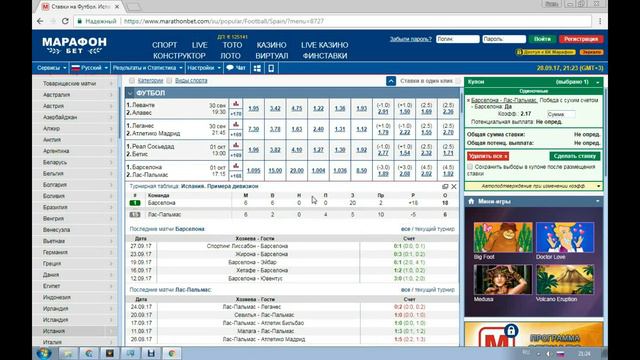Close the tournament table panel

tap(453, 187)
